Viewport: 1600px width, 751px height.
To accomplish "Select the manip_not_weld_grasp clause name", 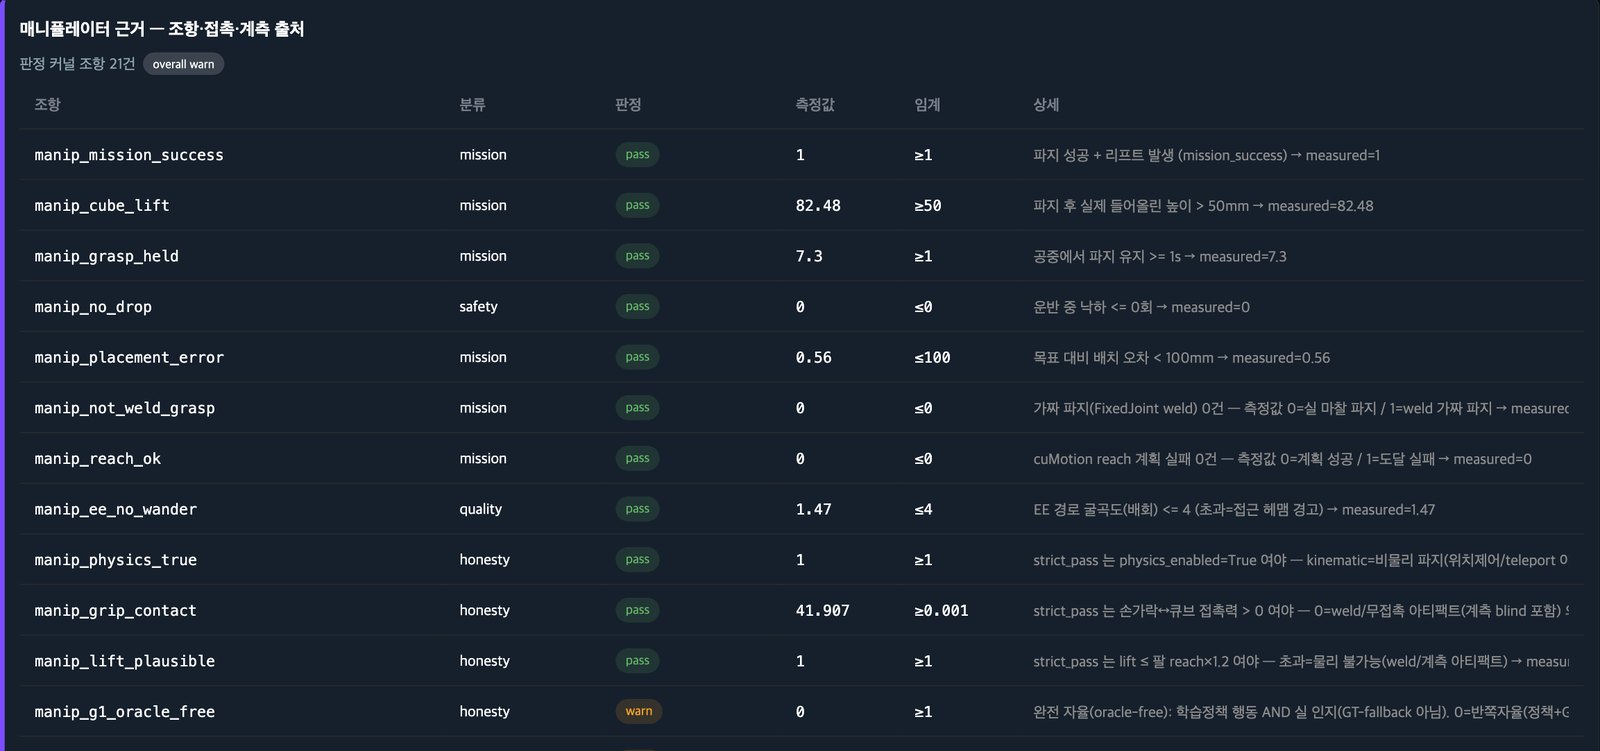I will pos(125,408).
